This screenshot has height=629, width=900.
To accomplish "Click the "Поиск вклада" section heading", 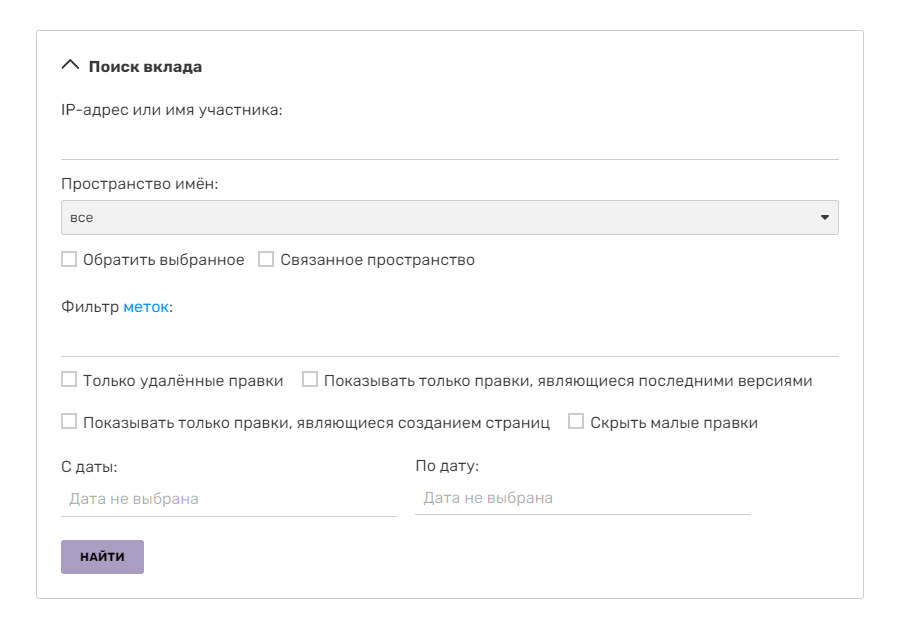I will [x=145, y=67].
